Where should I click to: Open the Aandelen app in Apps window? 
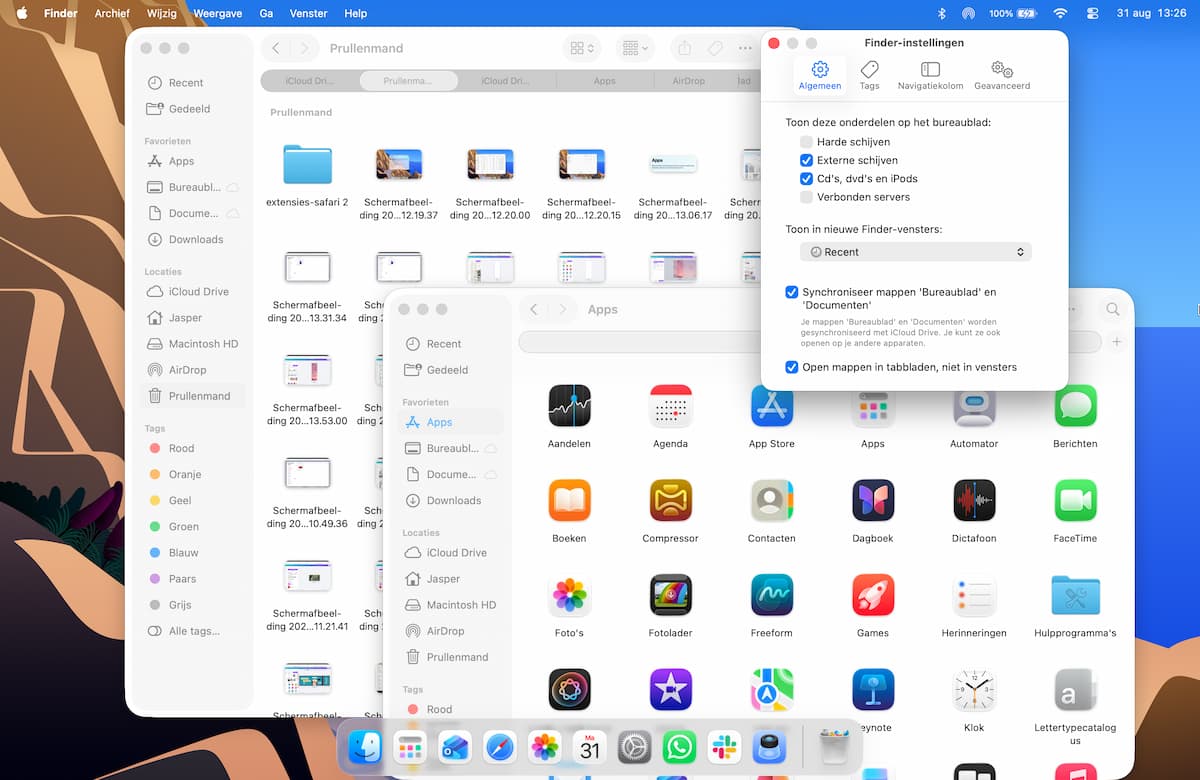click(x=569, y=406)
